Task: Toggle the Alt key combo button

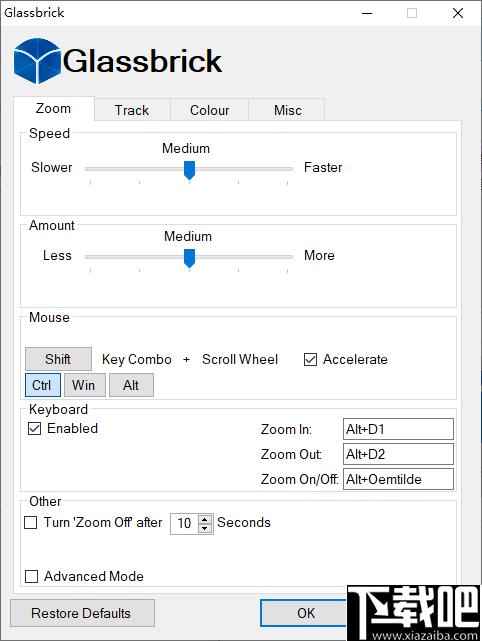Action: [131, 385]
